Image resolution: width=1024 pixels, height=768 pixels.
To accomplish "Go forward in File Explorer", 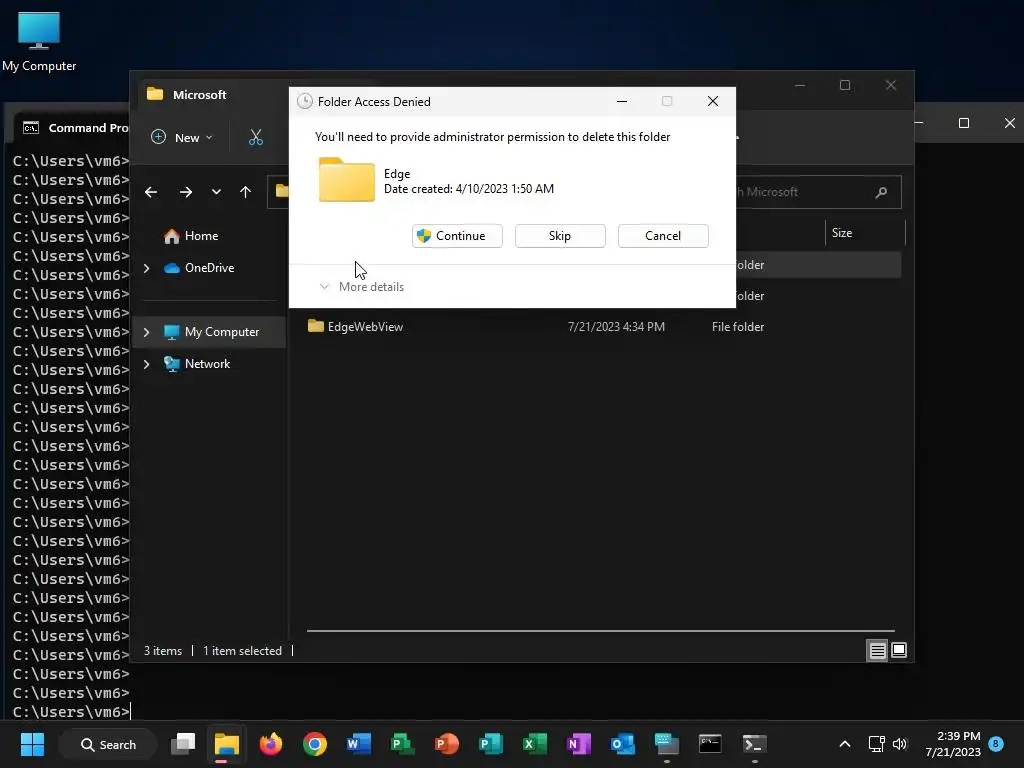I will (x=185, y=192).
